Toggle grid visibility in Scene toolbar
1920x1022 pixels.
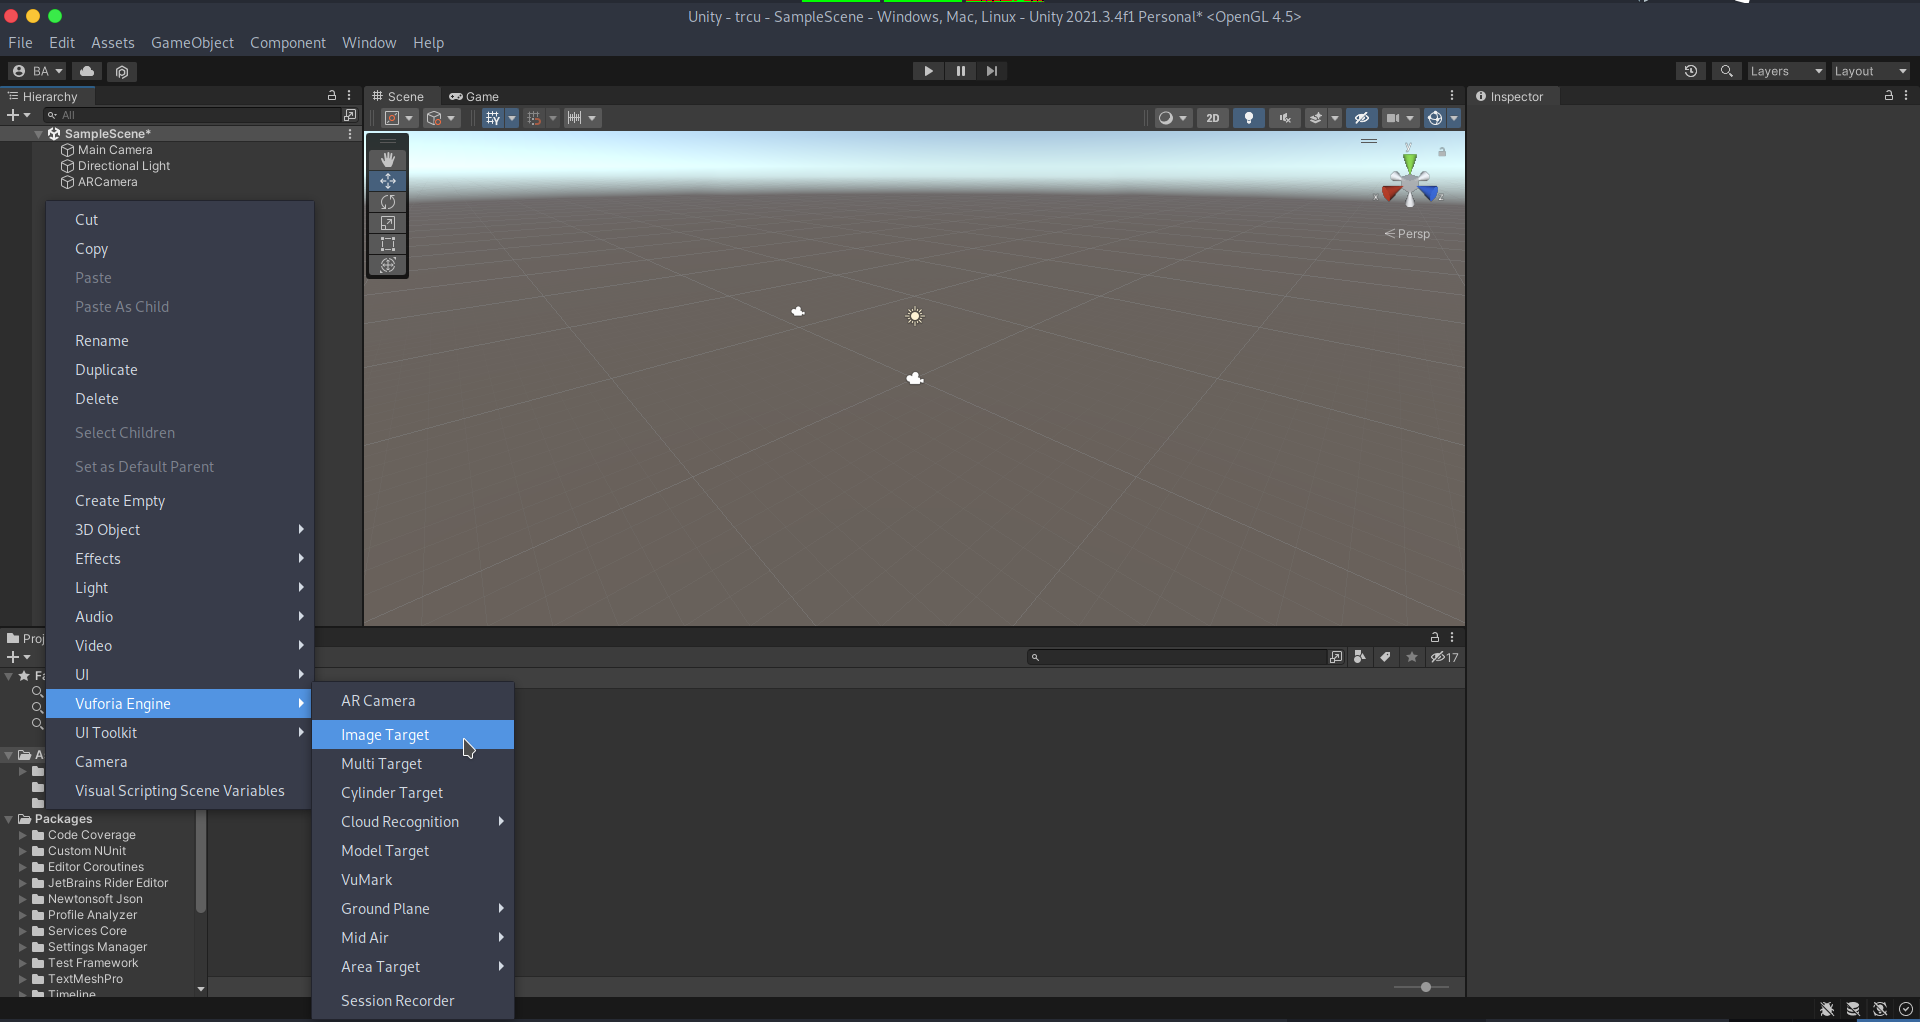click(493, 118)
